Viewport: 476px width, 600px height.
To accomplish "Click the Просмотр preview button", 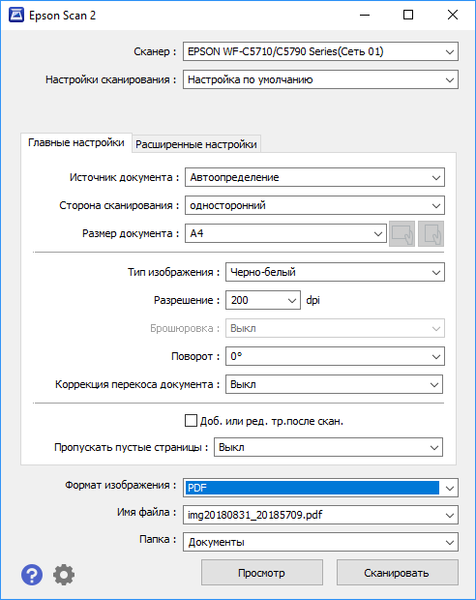I will pyautogui.click(x=262, y=573).
